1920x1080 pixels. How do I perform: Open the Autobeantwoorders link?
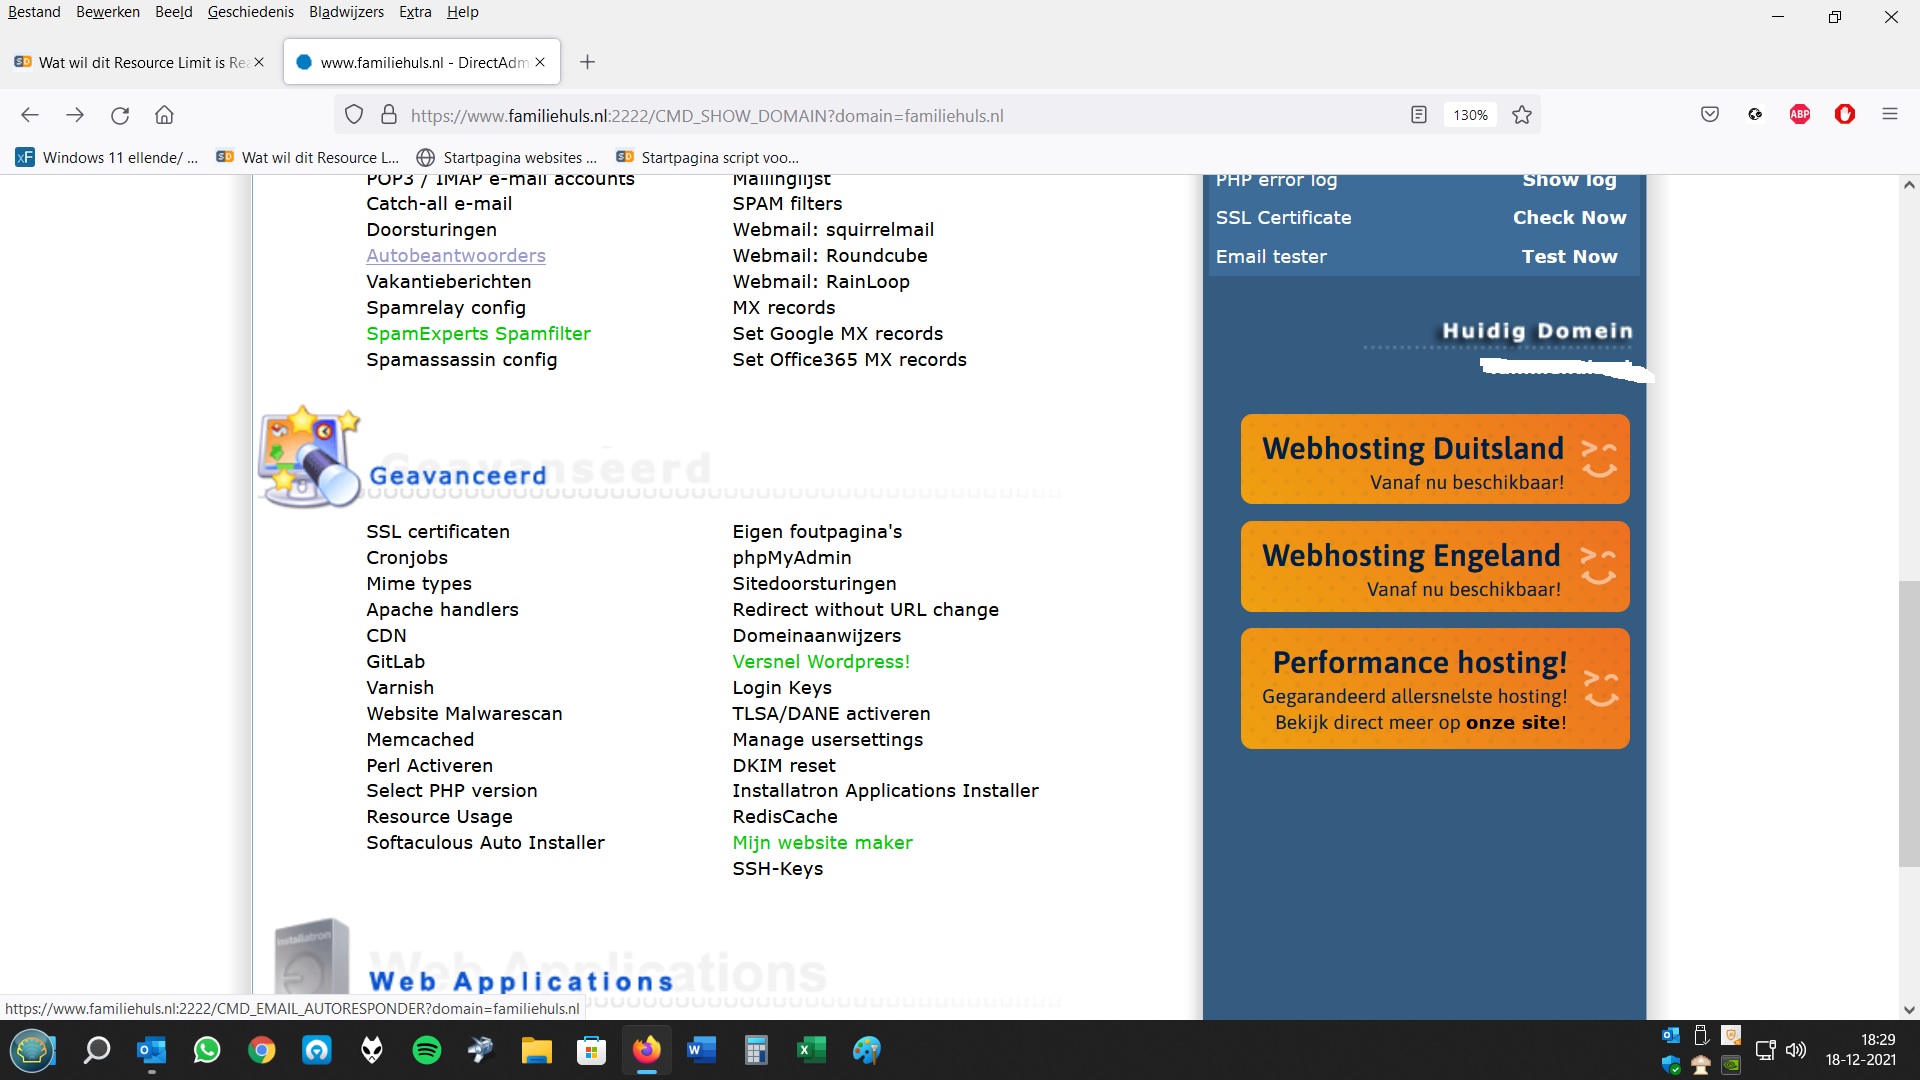pyautogui.click(x=456, y=255)
